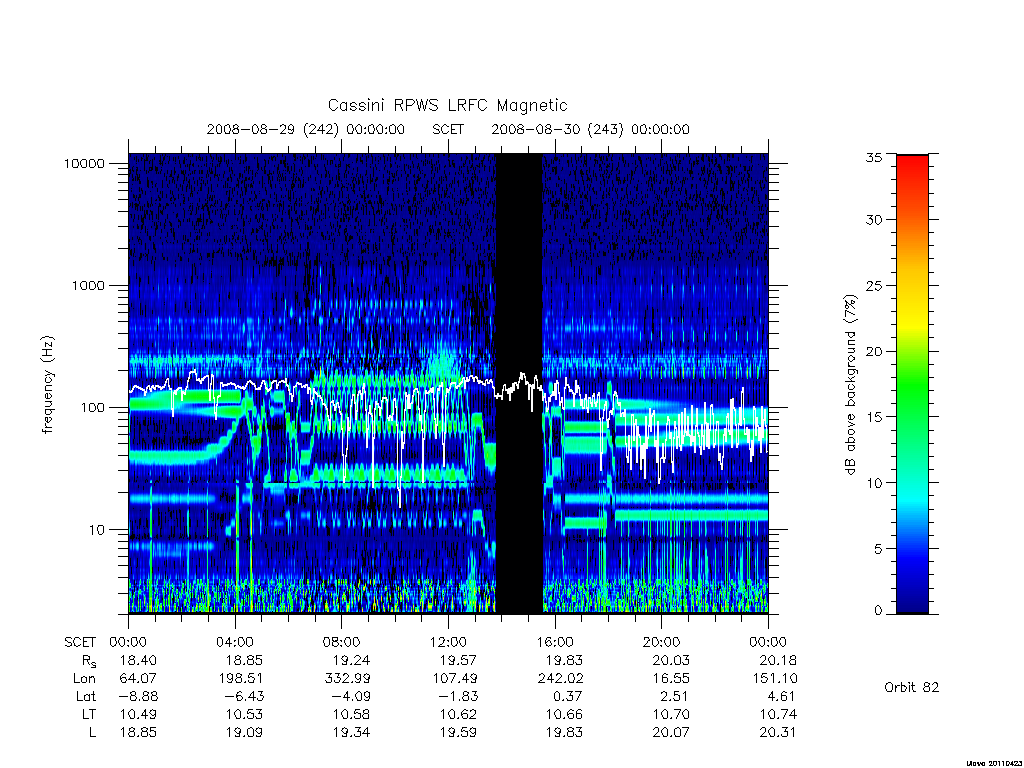Click the 'Lat' row label

(86, 696)
